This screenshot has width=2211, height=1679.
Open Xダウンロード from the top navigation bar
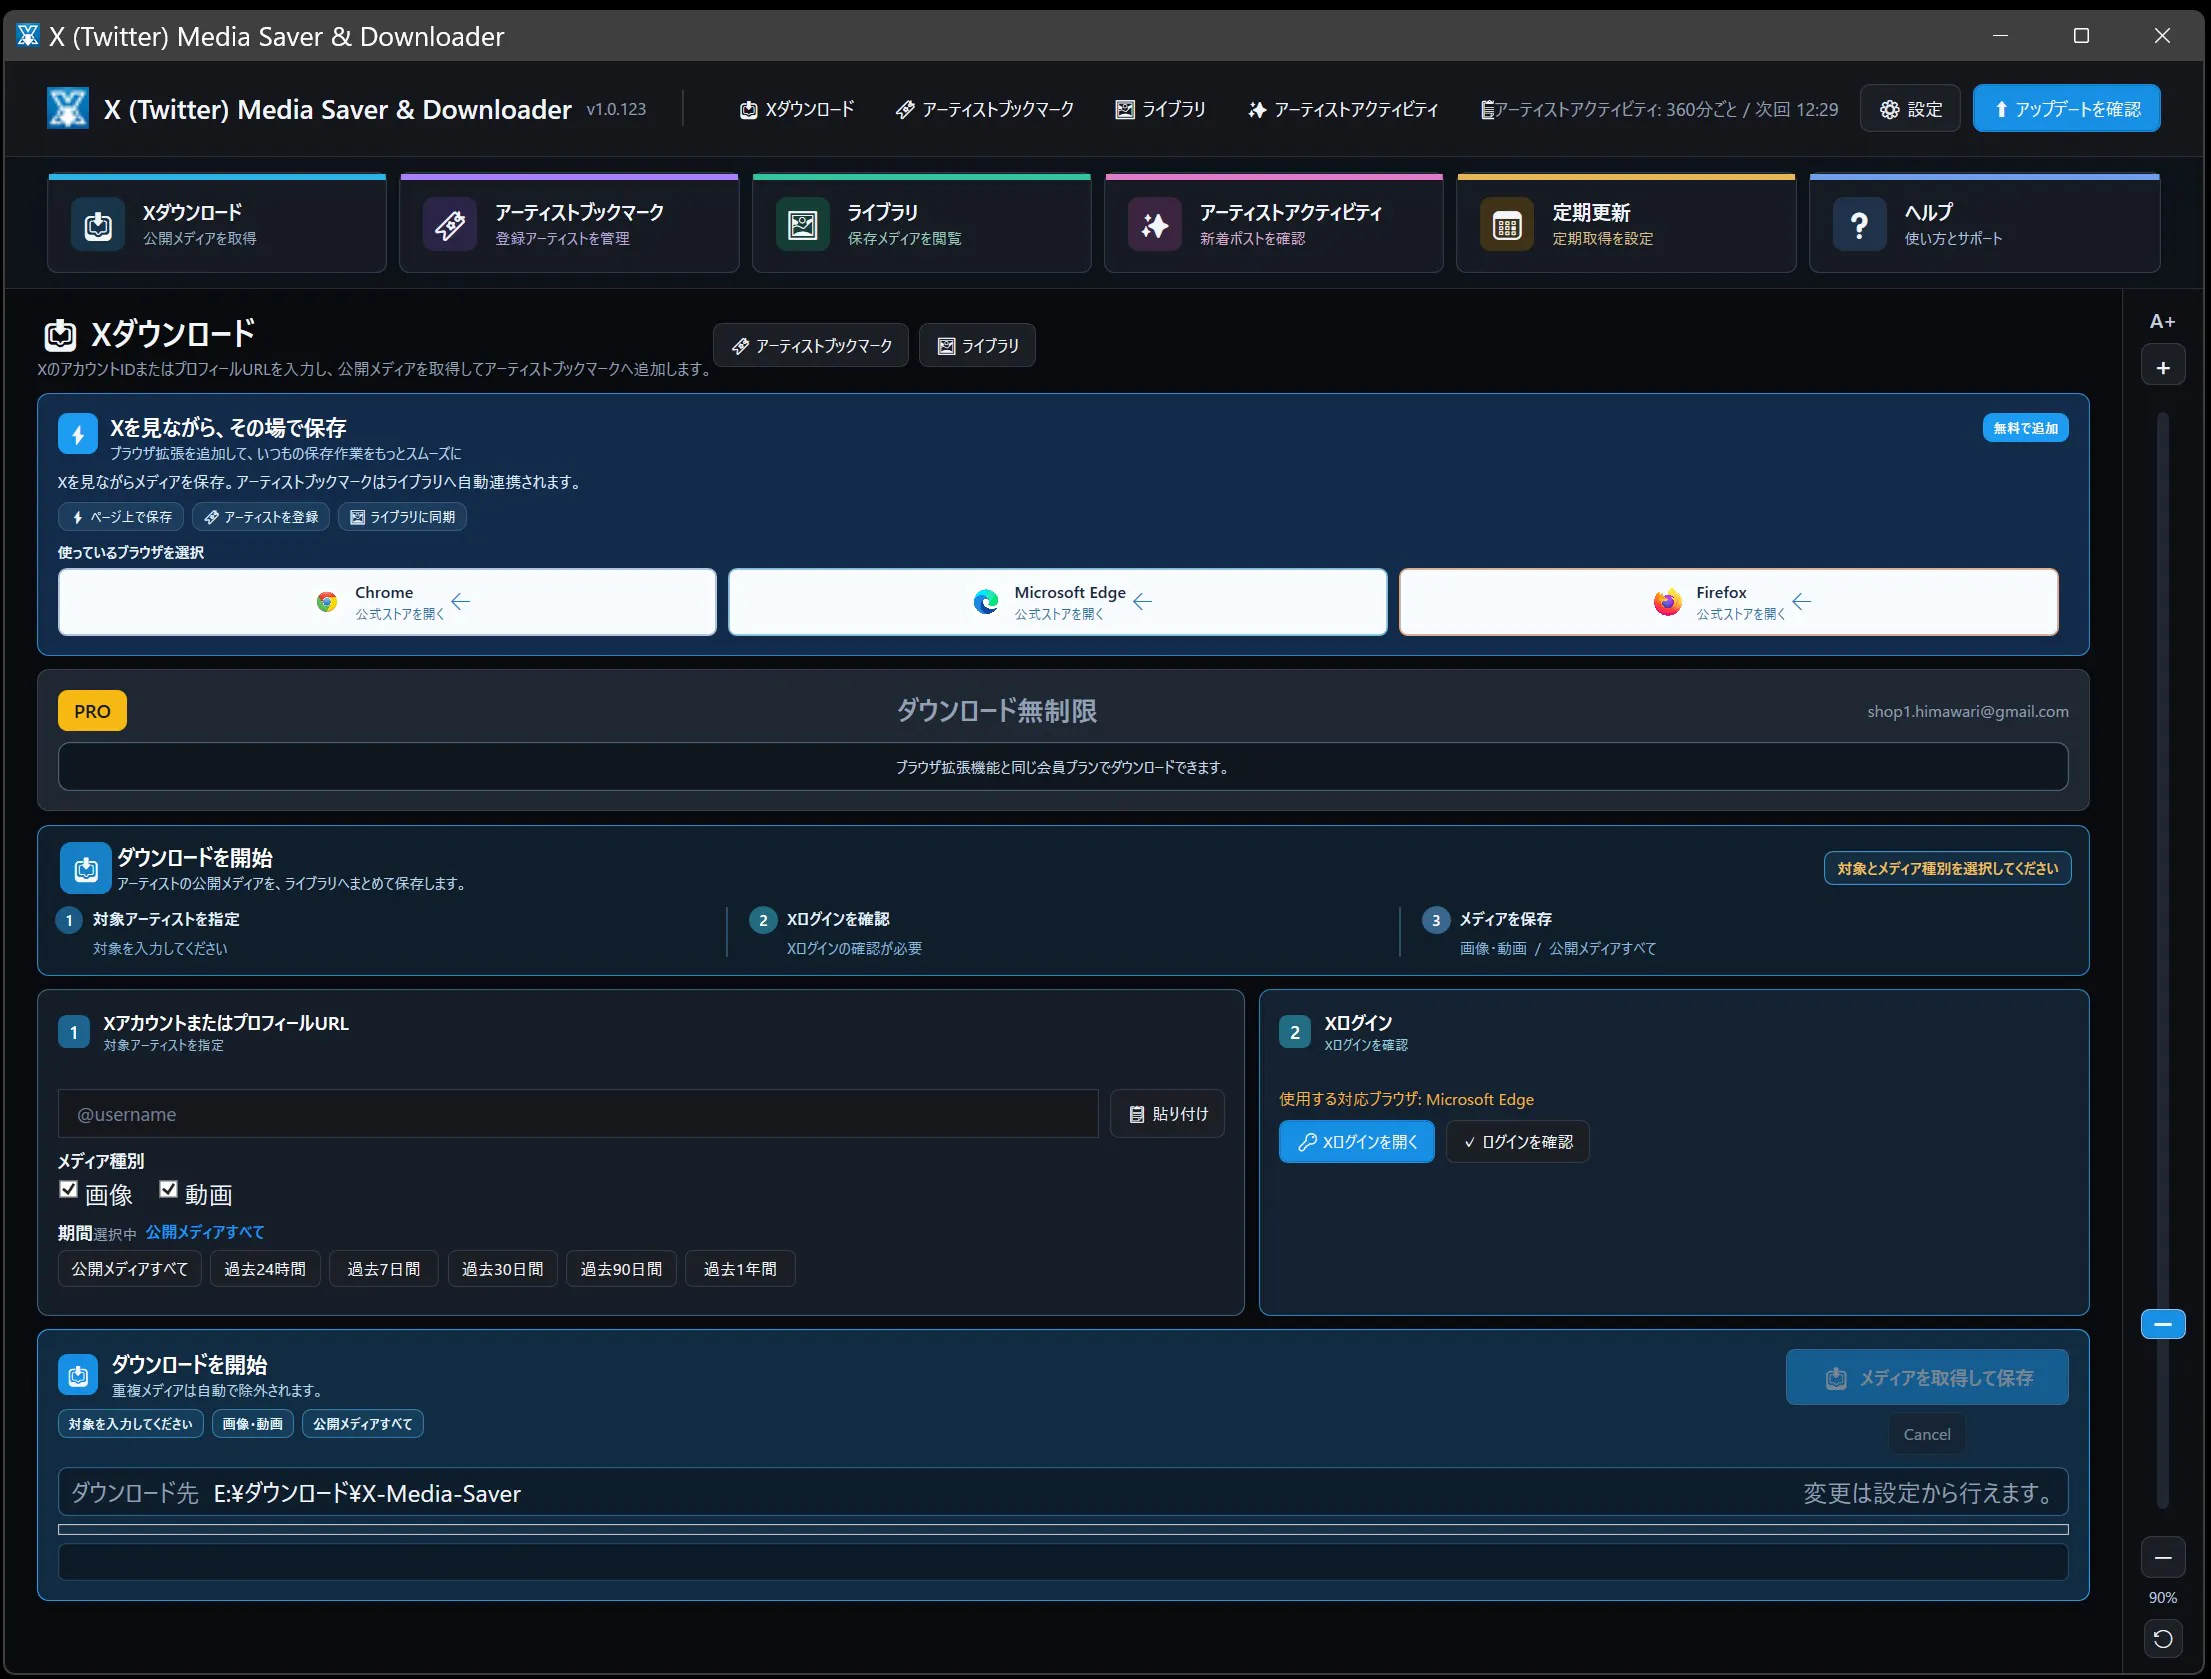tap(797, 109)
